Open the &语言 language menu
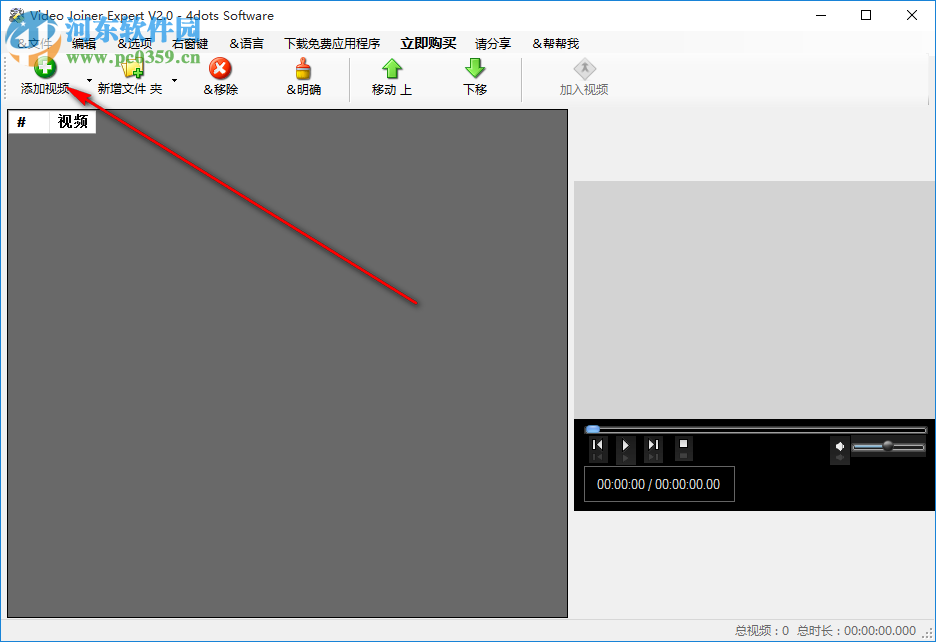The height and width of the screenshot is (642, 936). click(246, 43)
